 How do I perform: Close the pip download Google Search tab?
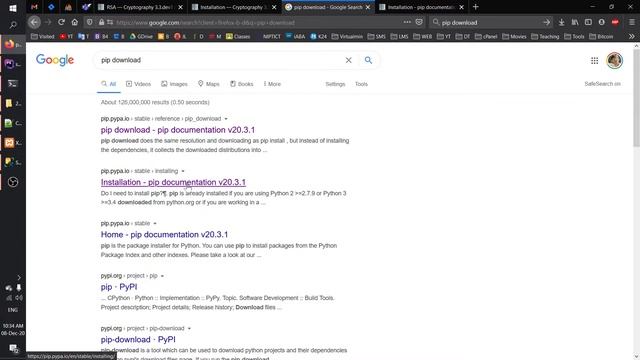pos(368,7)
